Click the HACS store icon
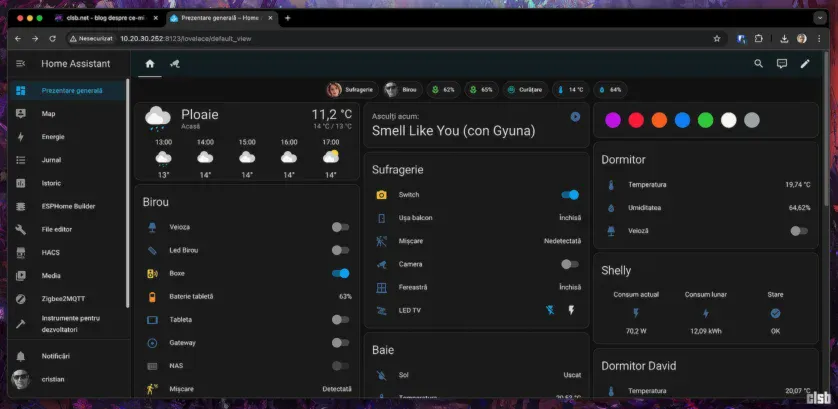838x409 pixels. coord(21,252)
